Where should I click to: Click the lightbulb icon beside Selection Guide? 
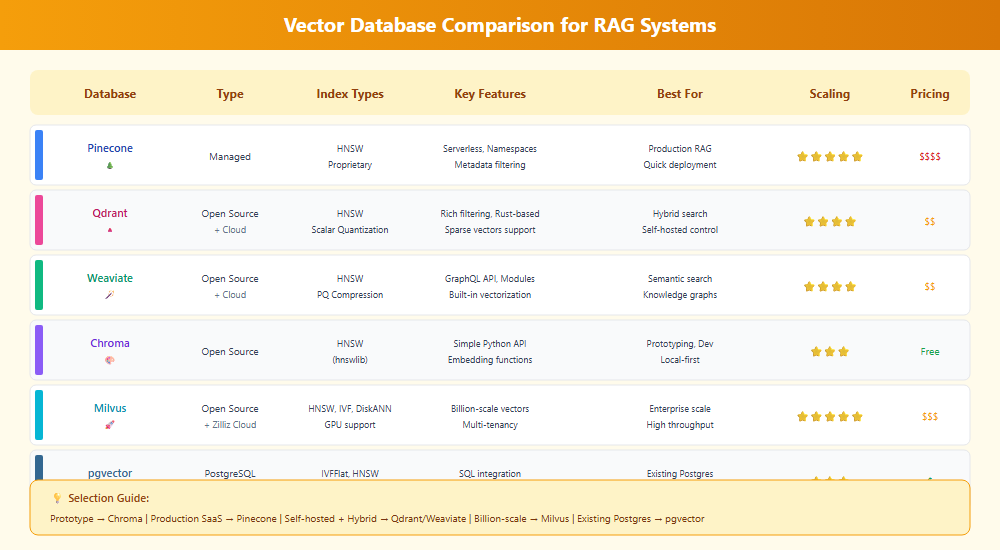pos(56,498)
